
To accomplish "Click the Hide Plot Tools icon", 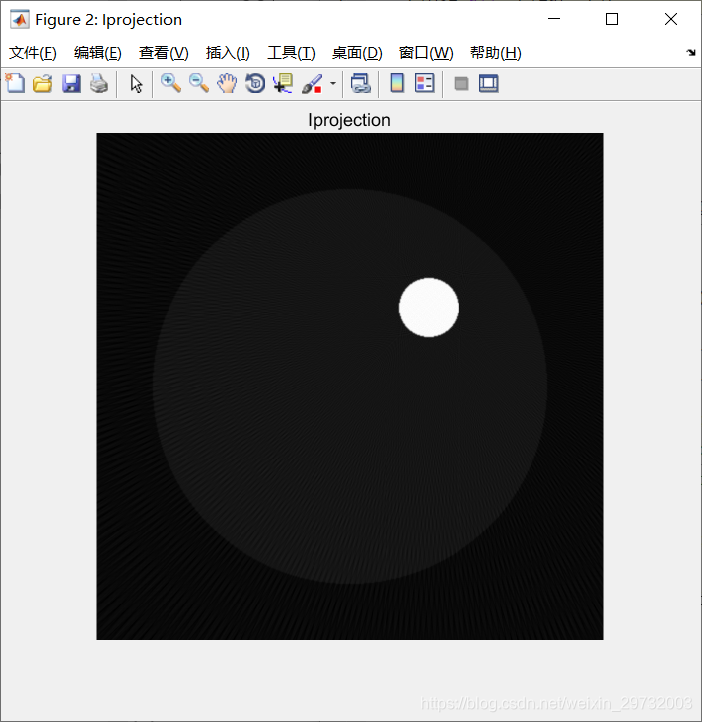I will (461, 84).
